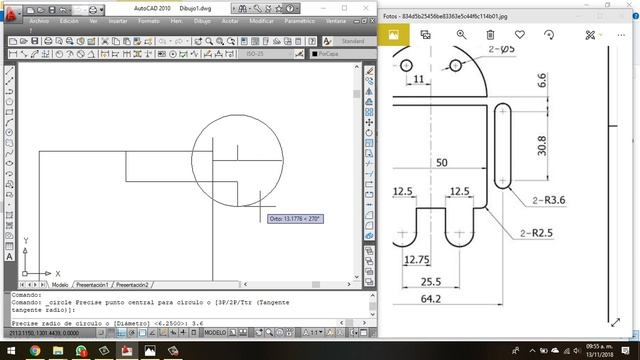Image resolution: width=640 pixels, height=360 pixels.
Task: Click the Text Style icon beside Standard
Action: click(x=327, y=41)
